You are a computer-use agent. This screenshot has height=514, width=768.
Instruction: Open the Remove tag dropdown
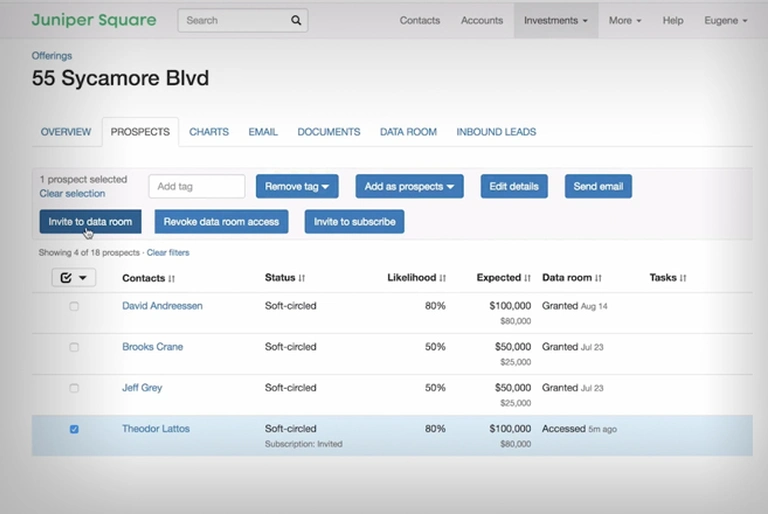[297, 186]
